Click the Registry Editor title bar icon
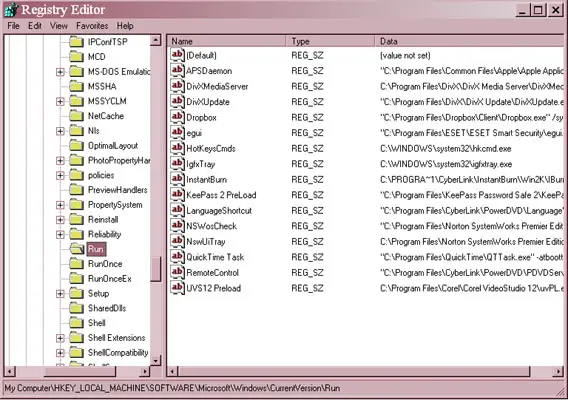Viewport: 568px width, 400px height. coord(11,10)
